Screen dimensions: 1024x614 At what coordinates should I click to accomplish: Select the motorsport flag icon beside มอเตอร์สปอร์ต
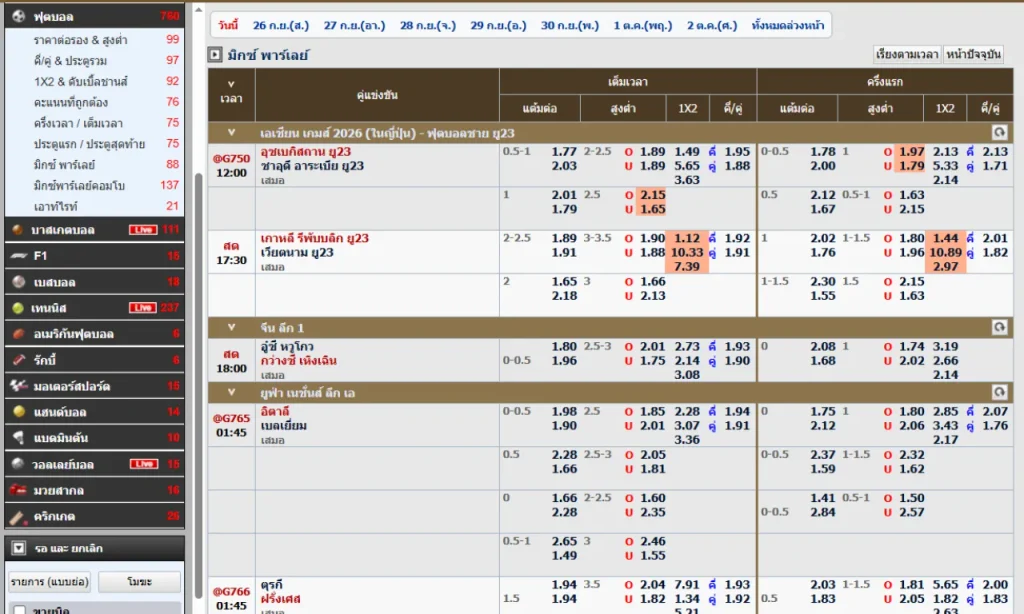(18, 386)
